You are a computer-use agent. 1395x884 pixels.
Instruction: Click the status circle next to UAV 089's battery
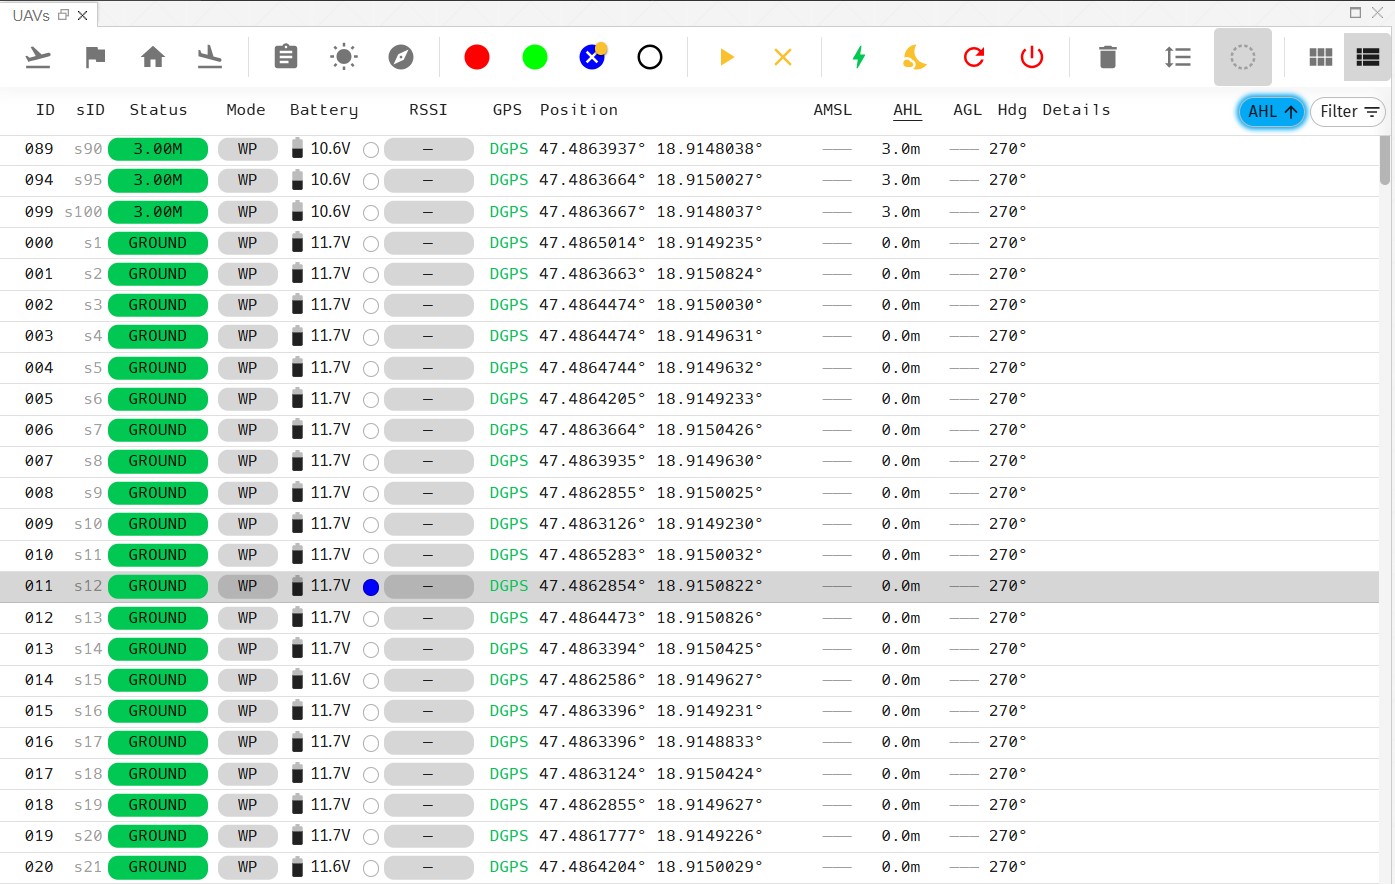tap(370, 148)
